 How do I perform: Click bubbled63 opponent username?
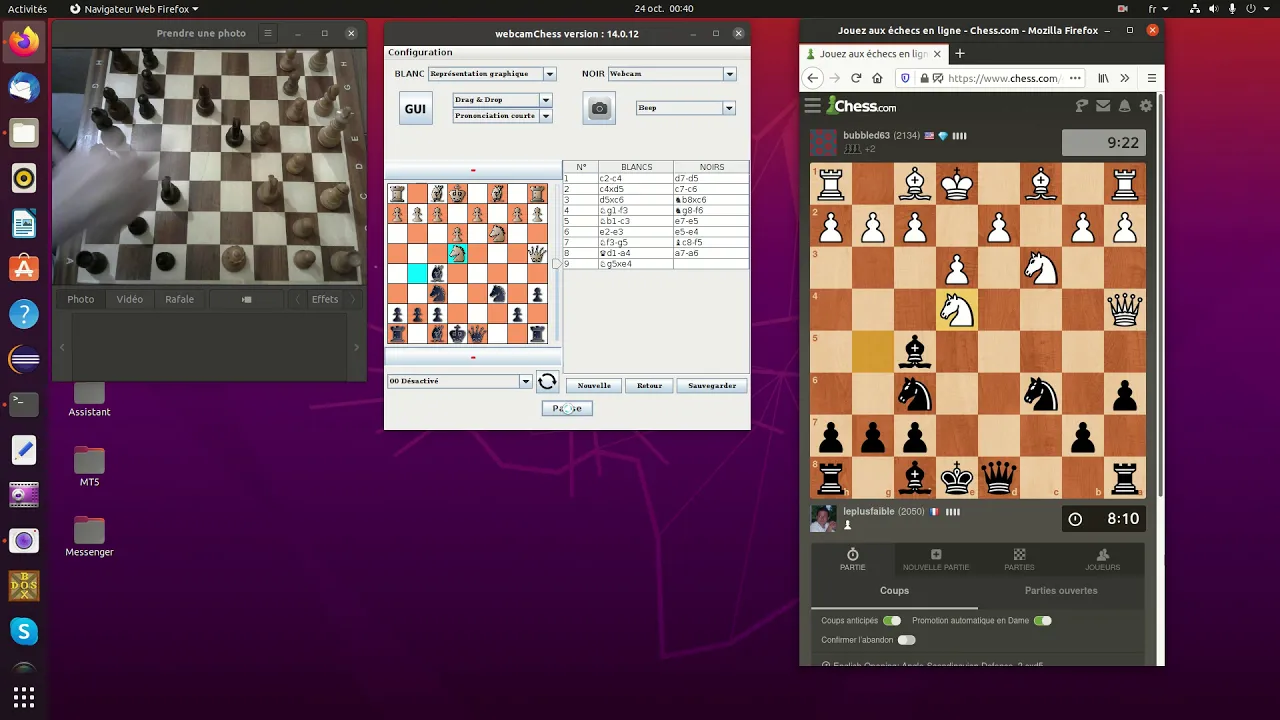pos(866,135)
